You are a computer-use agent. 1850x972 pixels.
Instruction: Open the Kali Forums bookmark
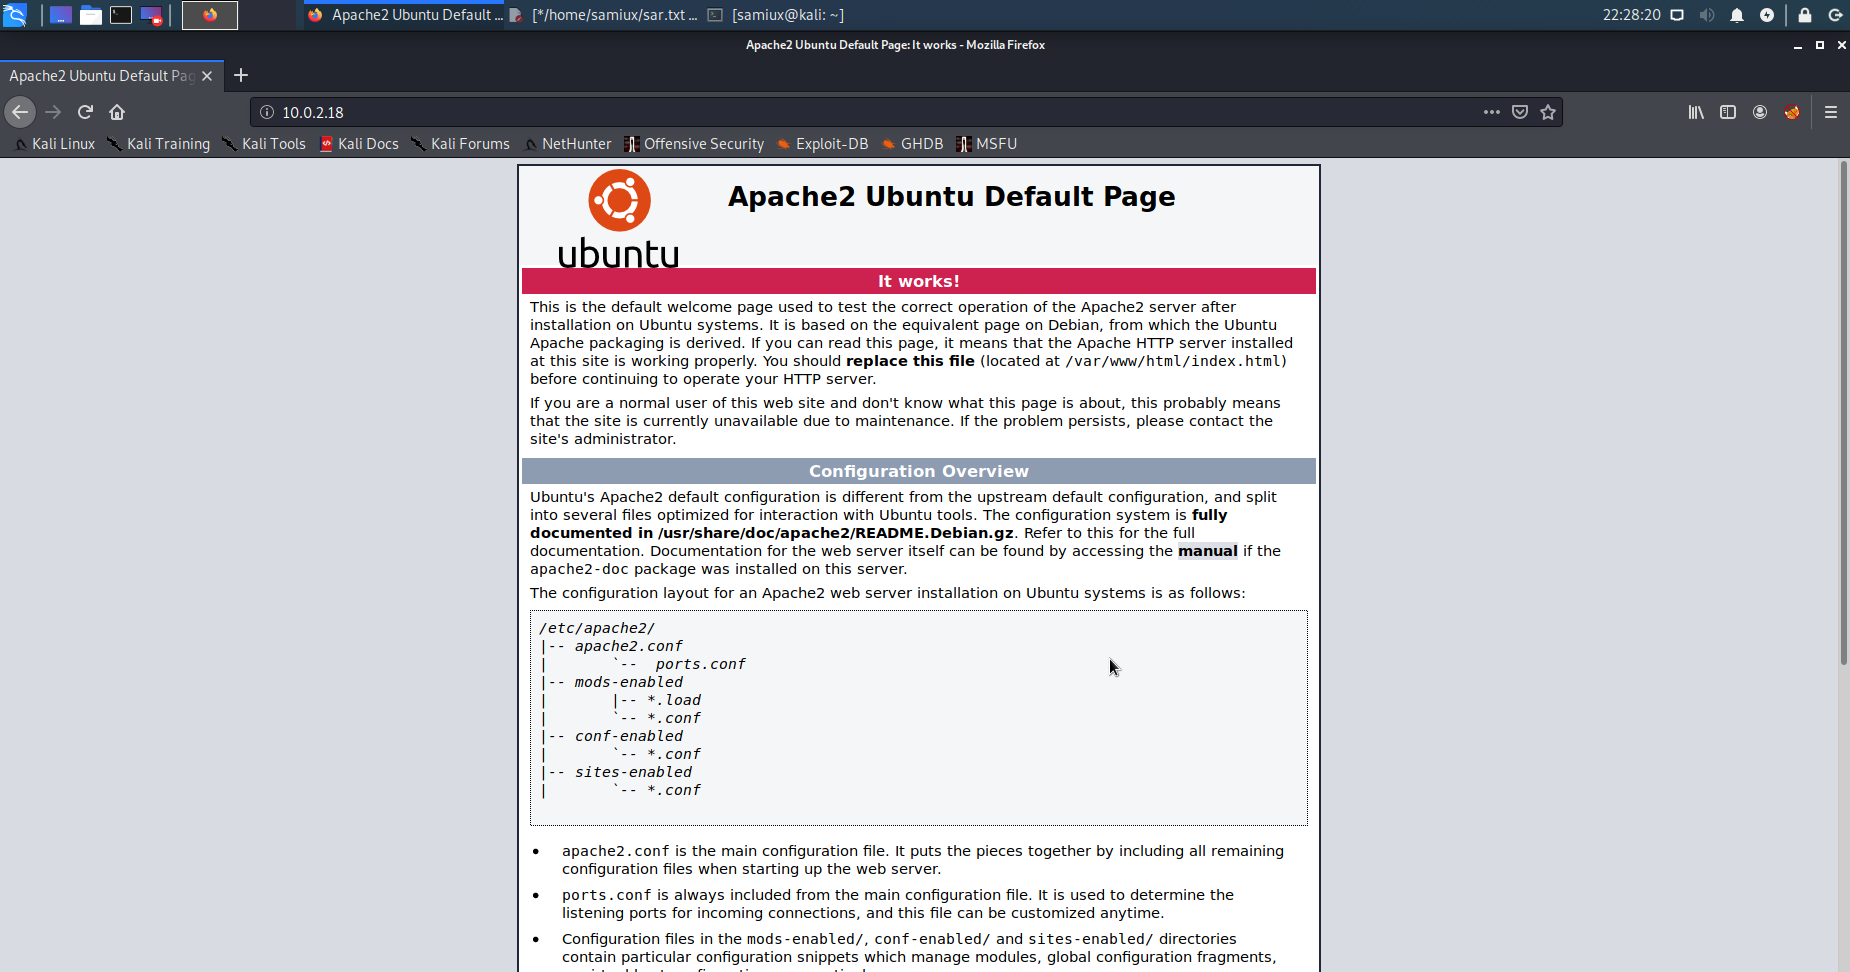461,144
